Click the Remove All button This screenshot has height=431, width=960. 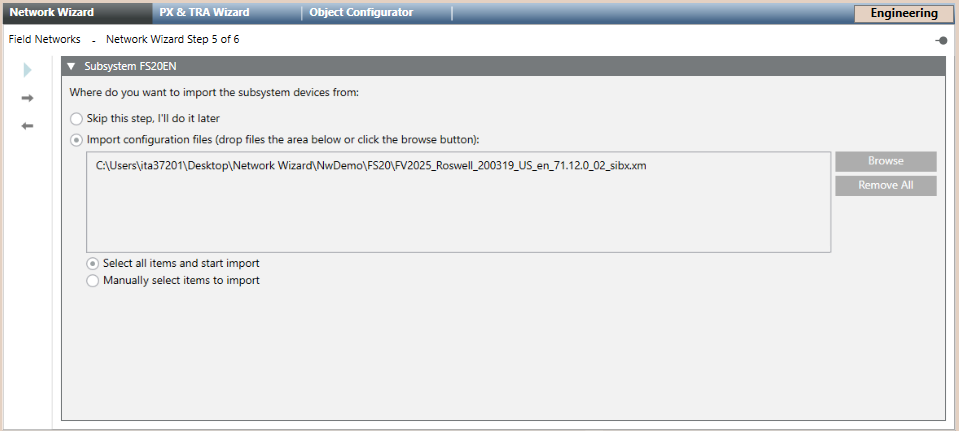(x=885, y=186)
